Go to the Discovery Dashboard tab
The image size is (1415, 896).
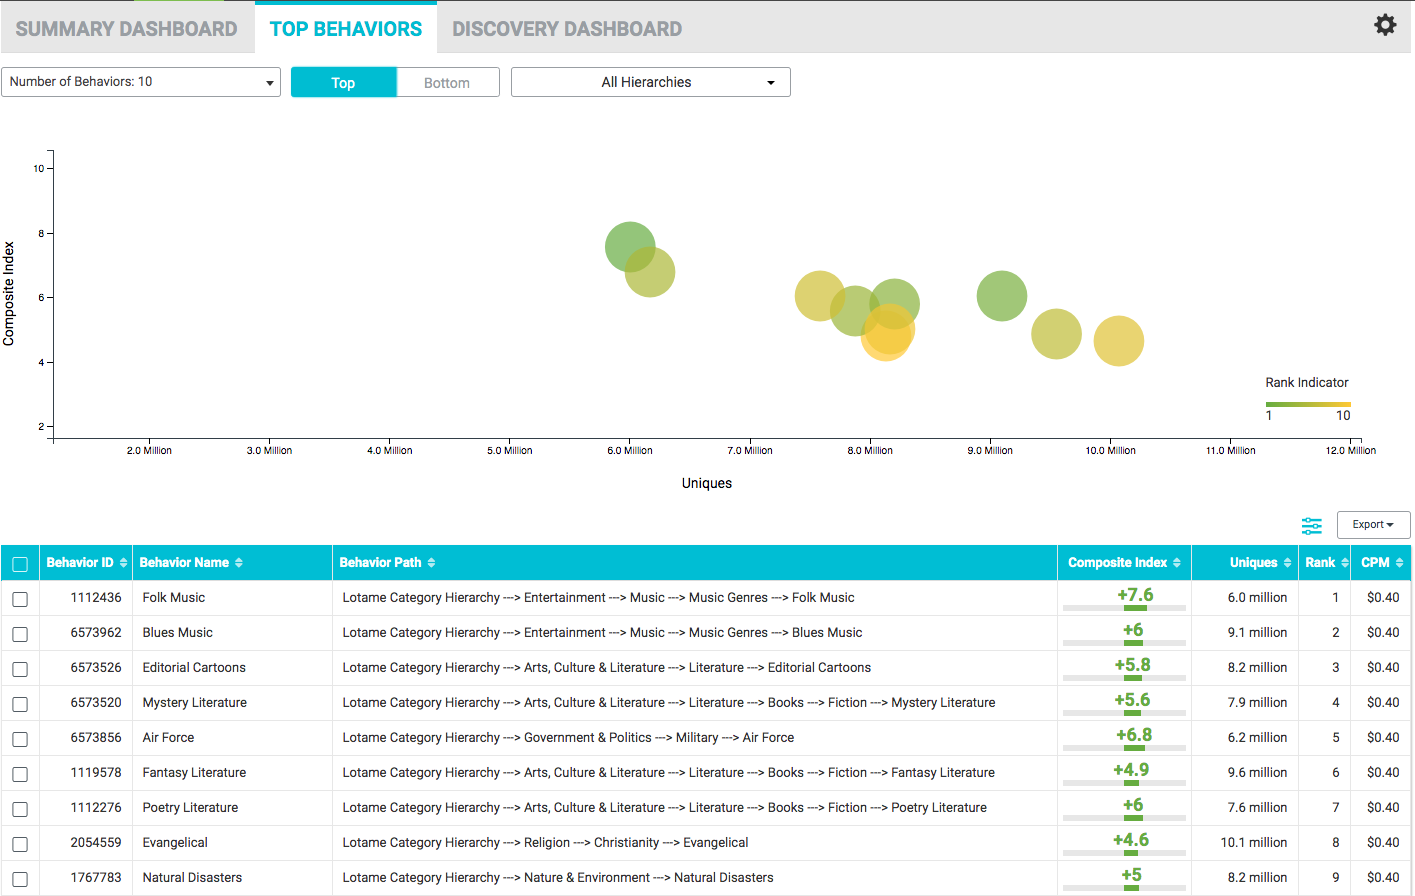click(x=566, y=29)
